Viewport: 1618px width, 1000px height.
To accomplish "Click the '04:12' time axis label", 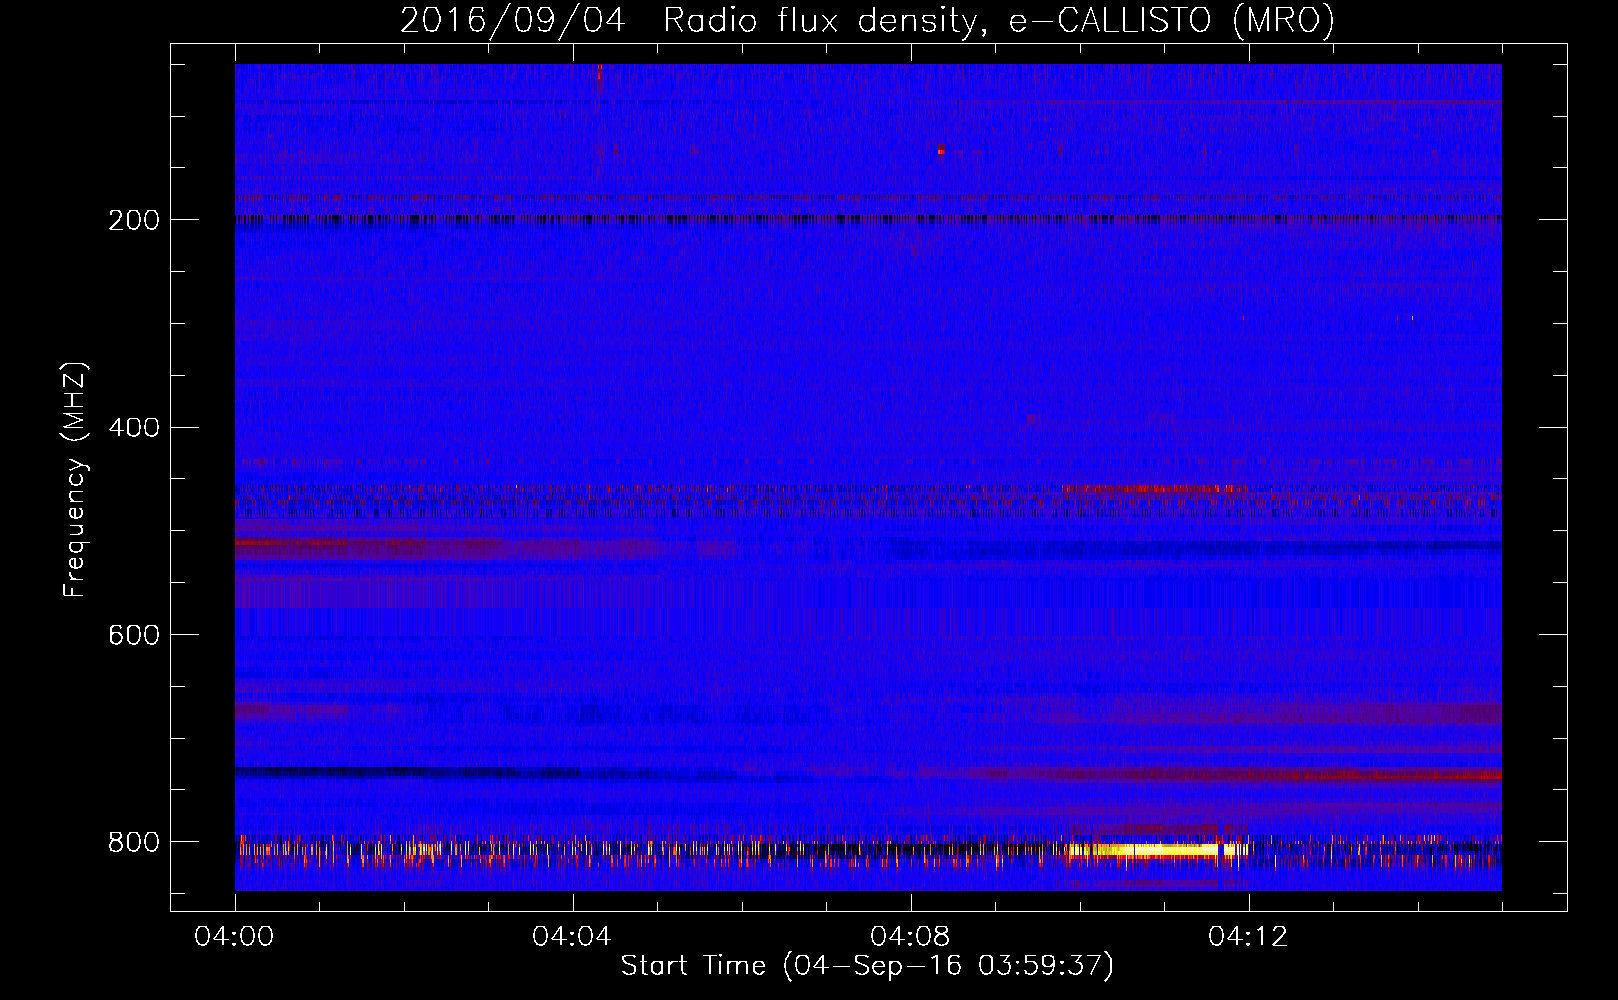I will [x=1248, y=937].
